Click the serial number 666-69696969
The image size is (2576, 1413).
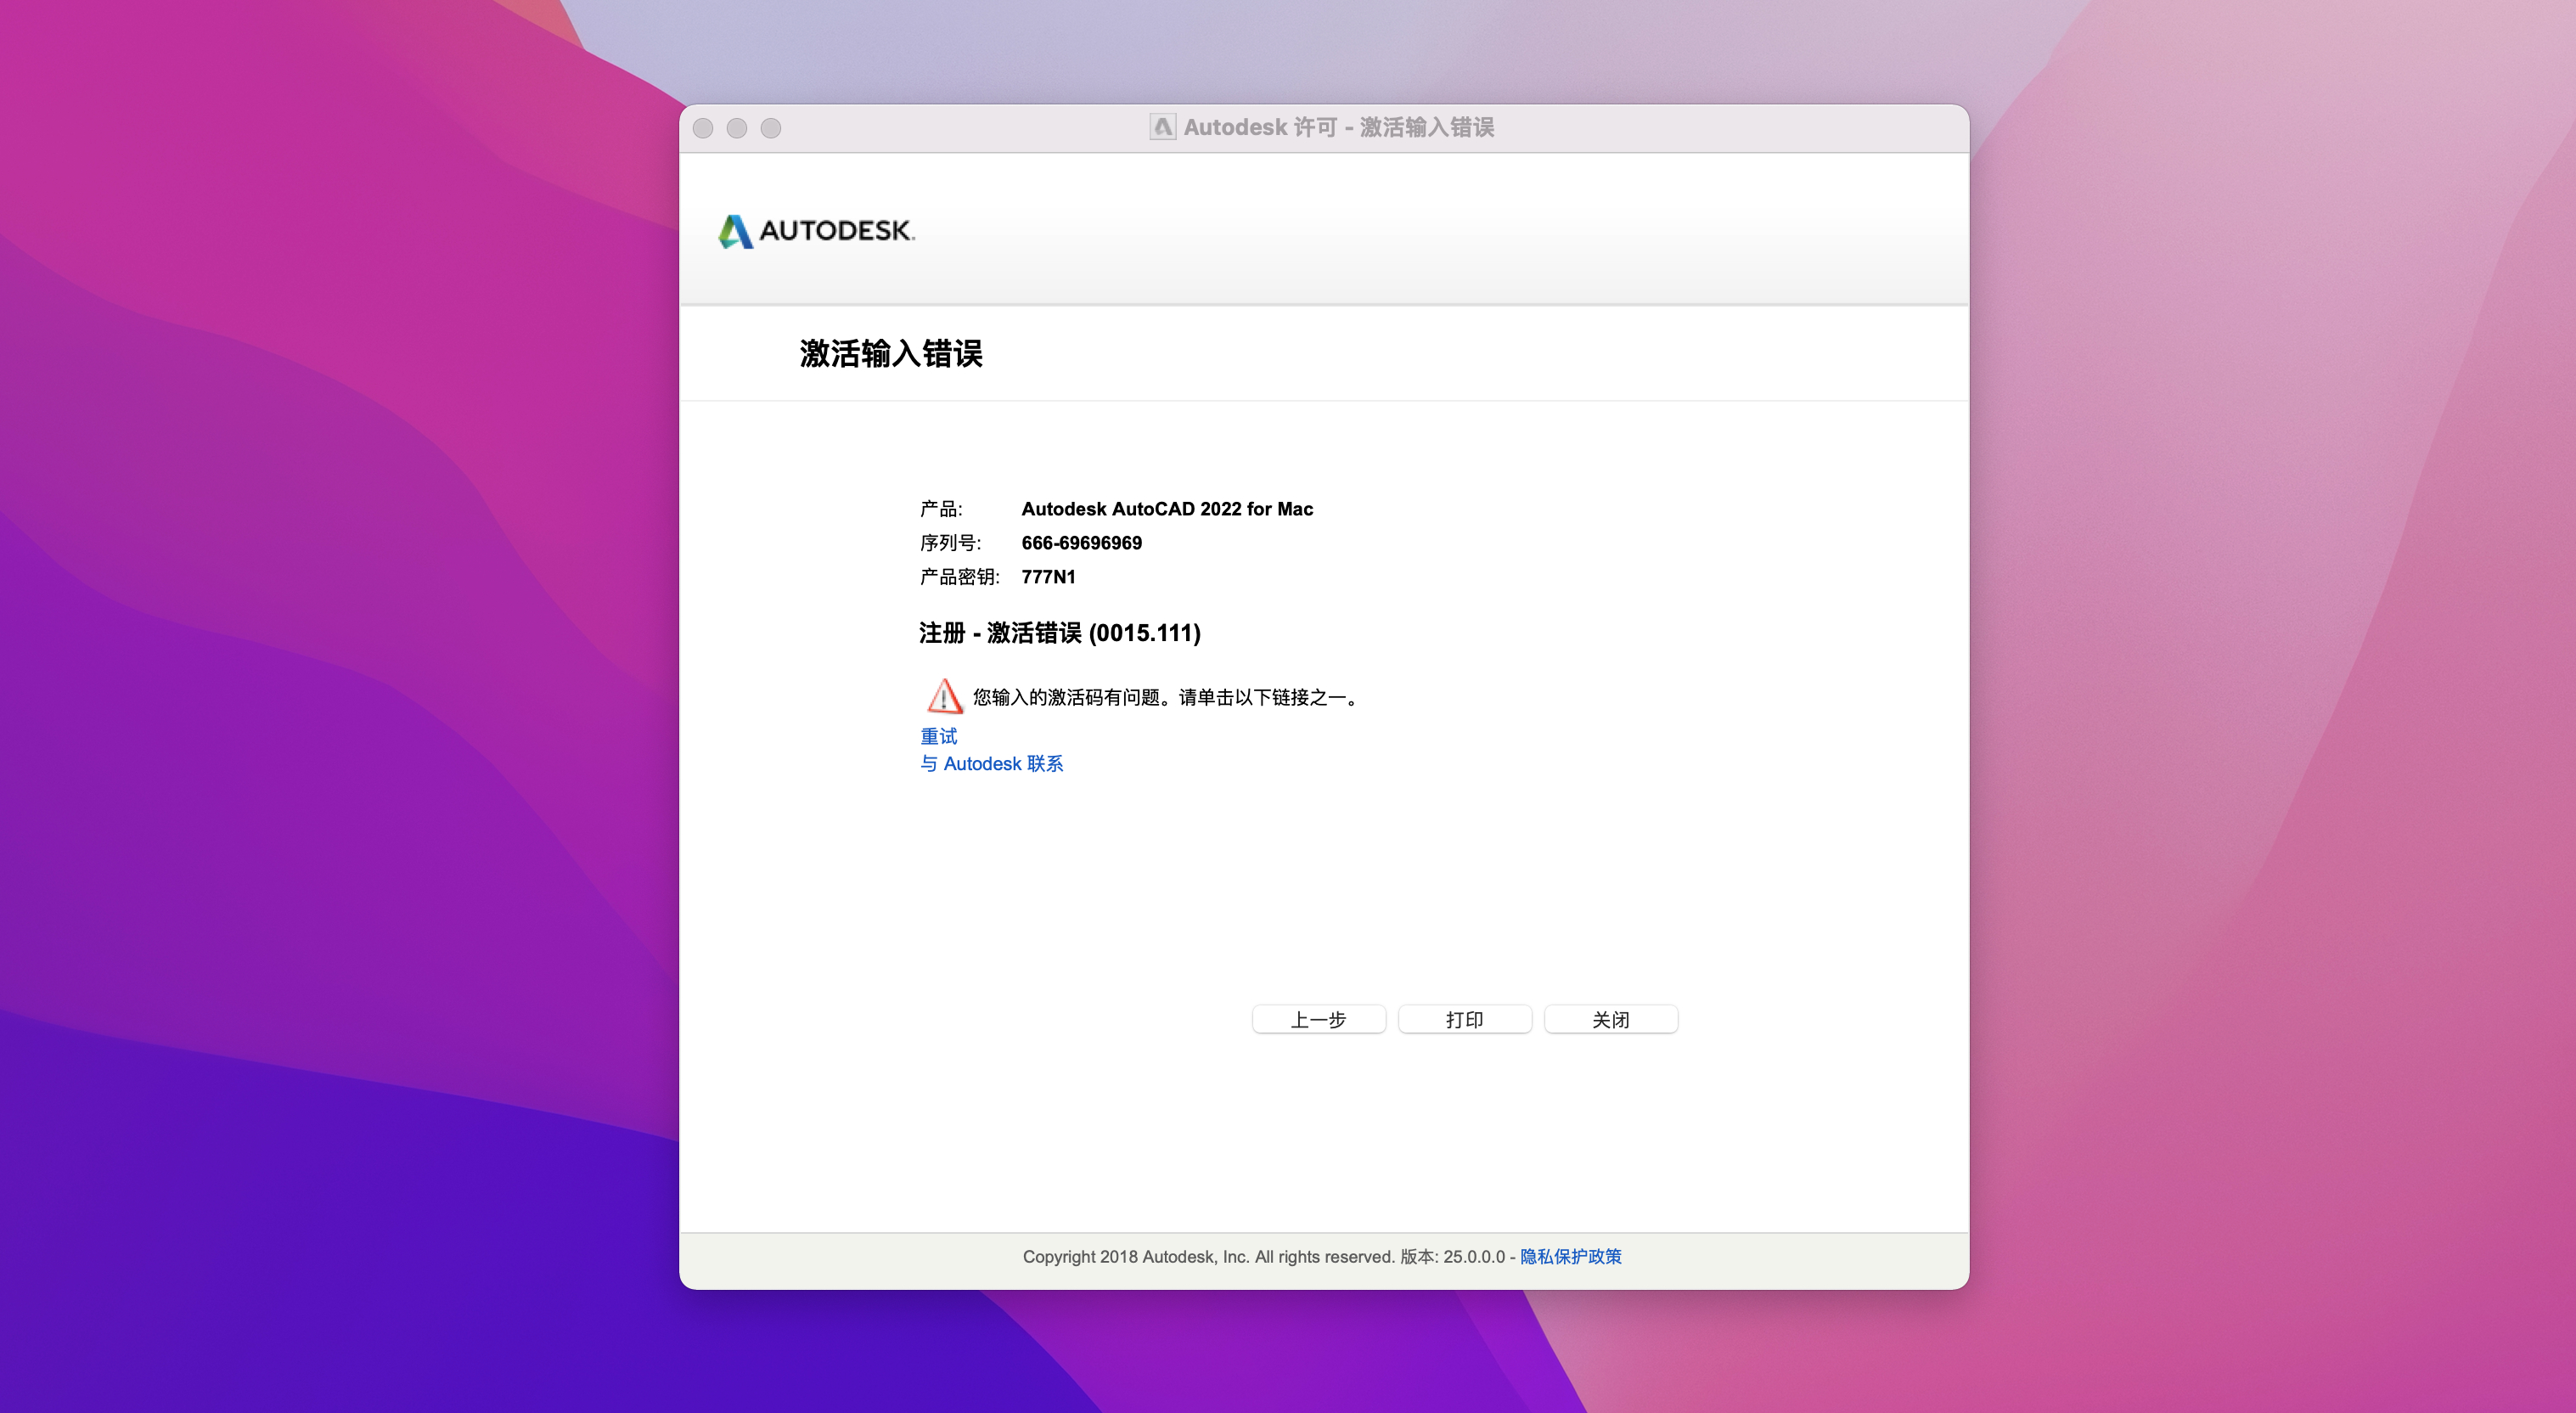[1081, 543]
